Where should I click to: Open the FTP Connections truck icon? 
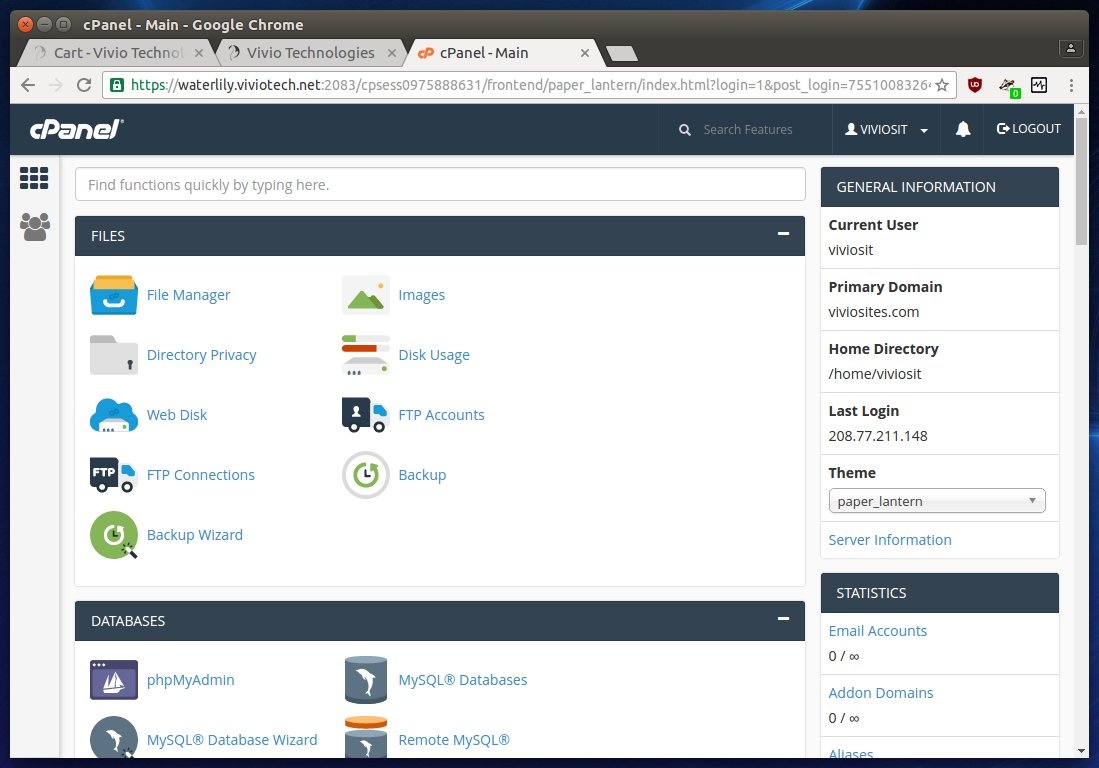coord(112,474)
